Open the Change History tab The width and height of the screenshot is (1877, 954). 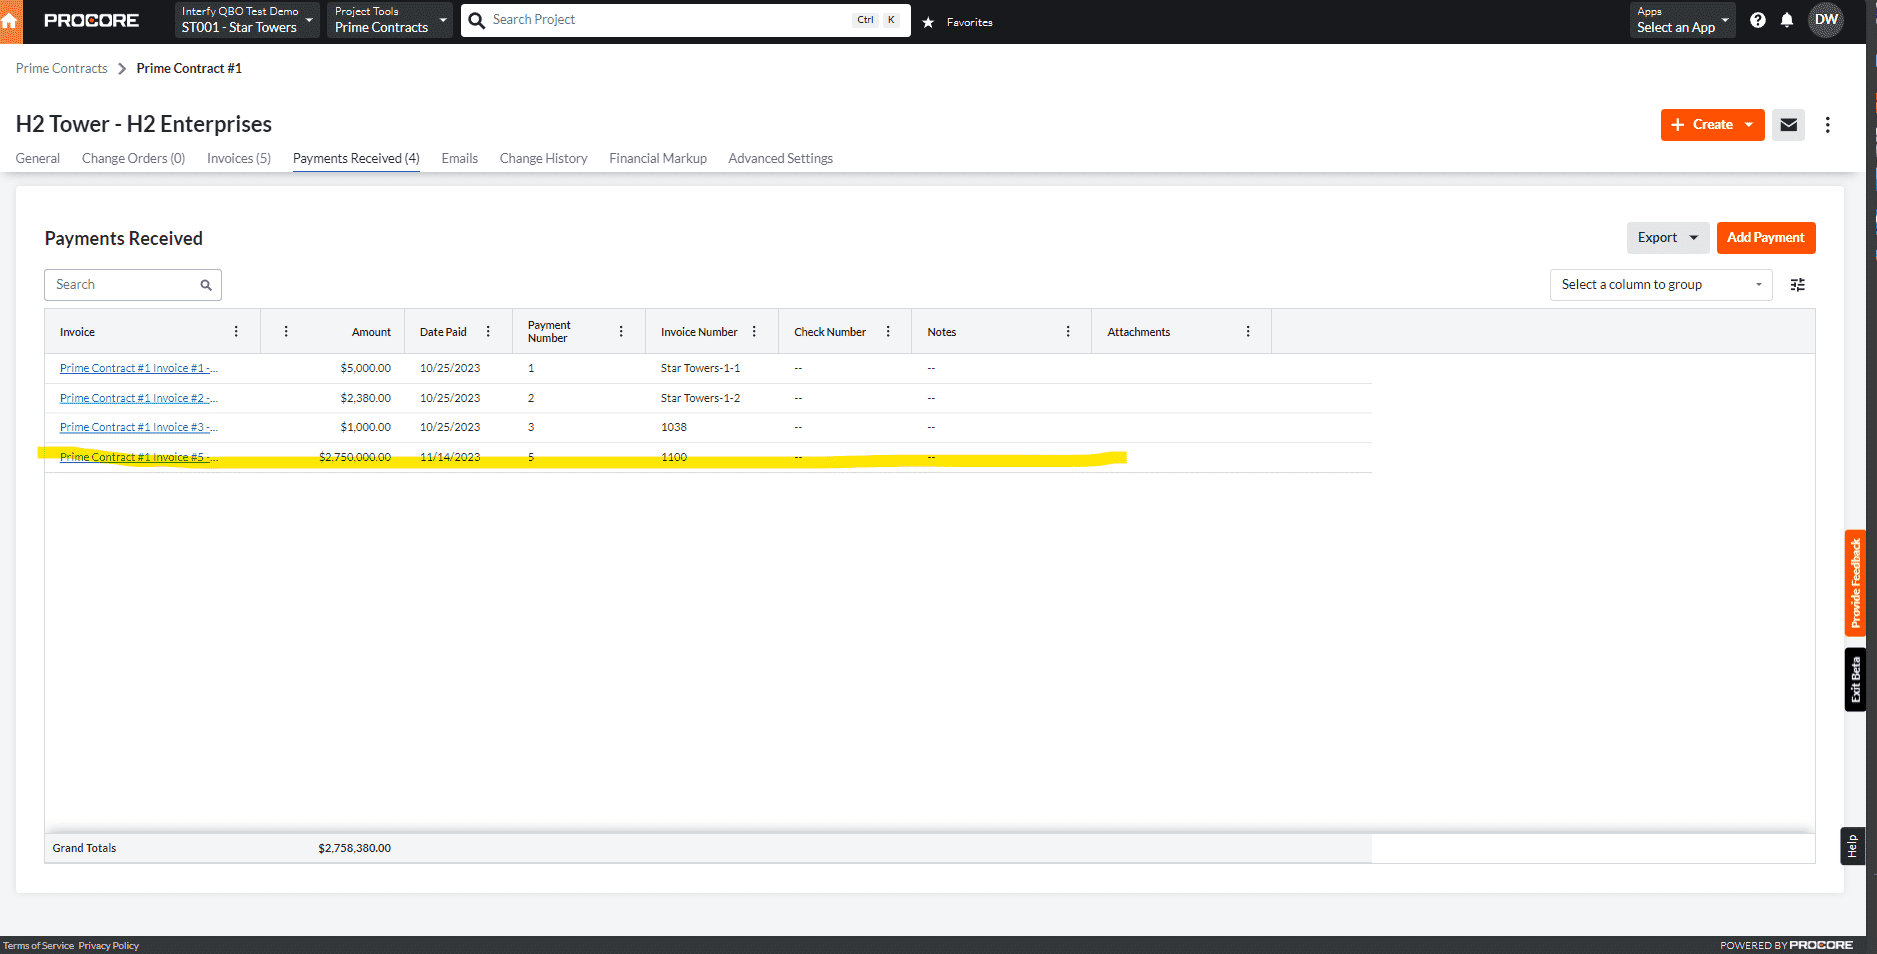click(543, 158)
